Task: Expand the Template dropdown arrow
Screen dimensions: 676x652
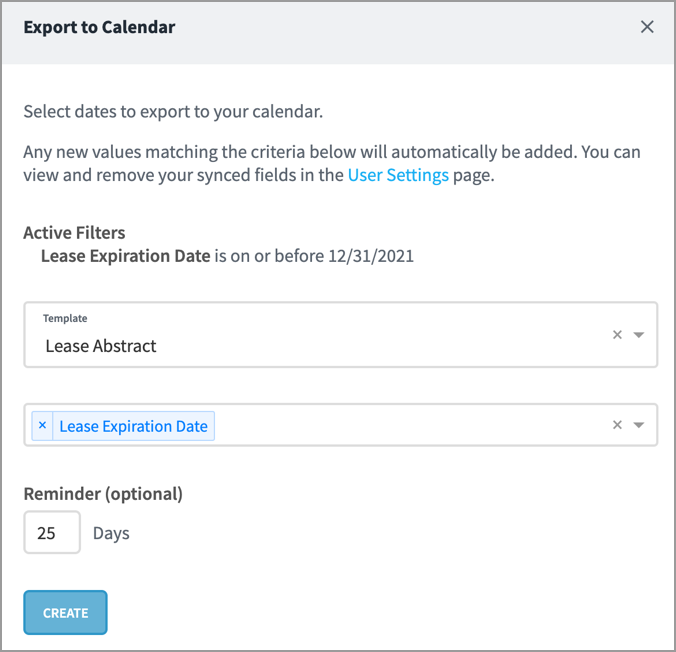Action: click(639, 335)
